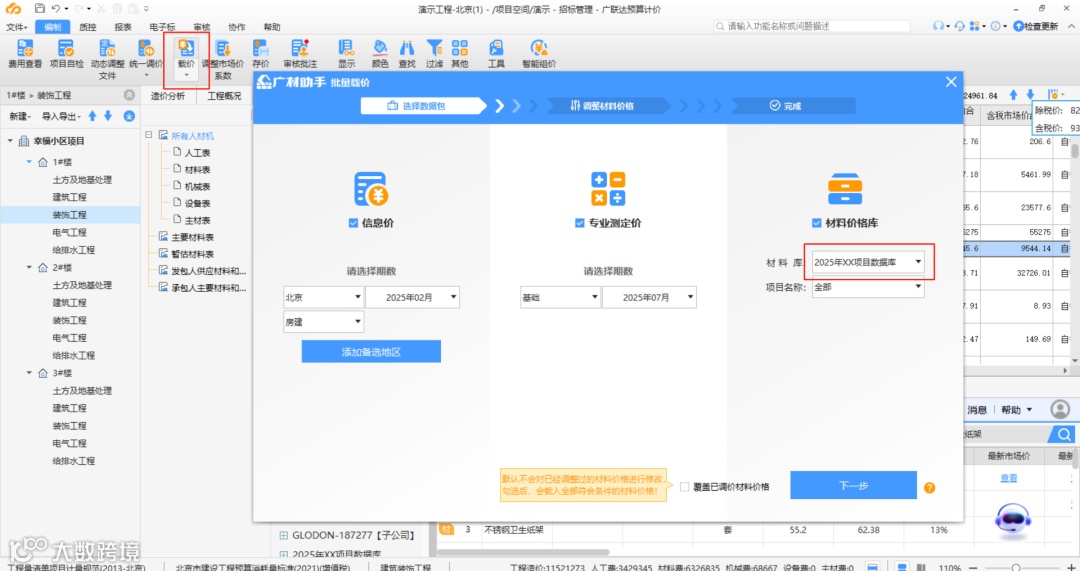
Task: Switch to the 协作 ribbon tab
Action: [x=236, y=27]
